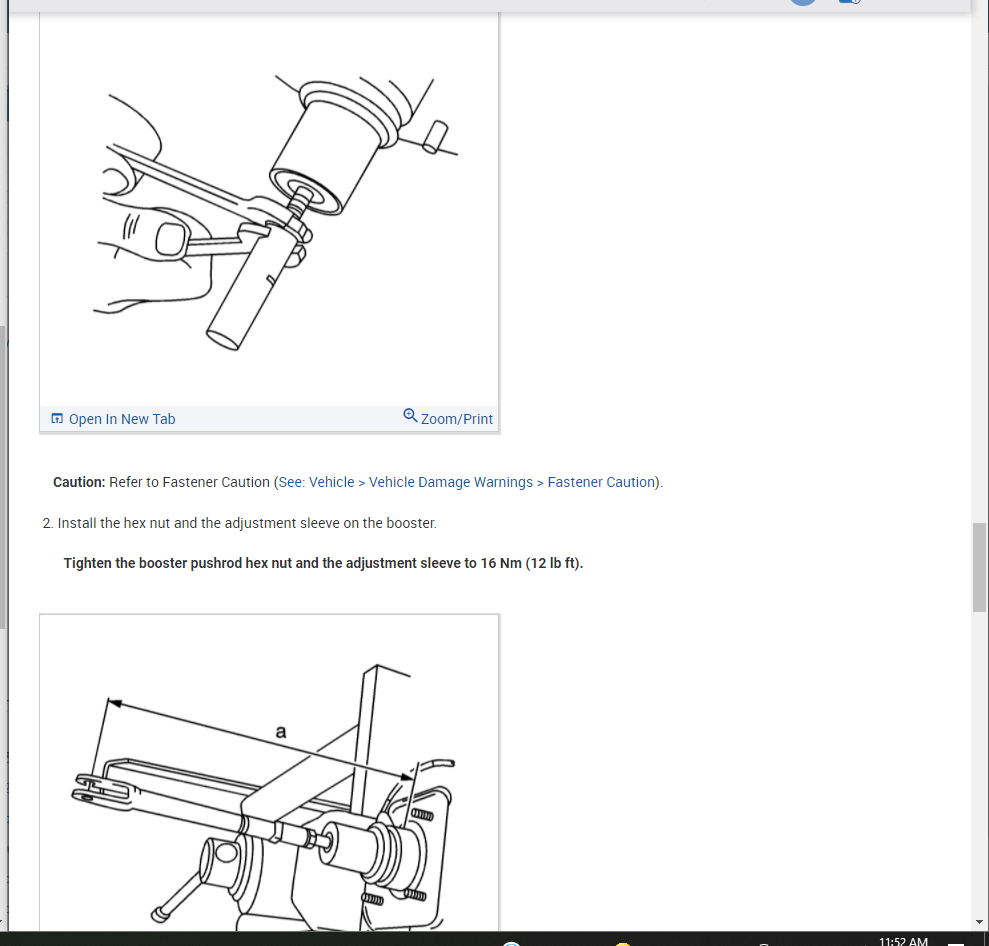The height and width of the screenshot is (946, 989).
Task: Follow the Fastener Caution link
Action: [601, 482]
